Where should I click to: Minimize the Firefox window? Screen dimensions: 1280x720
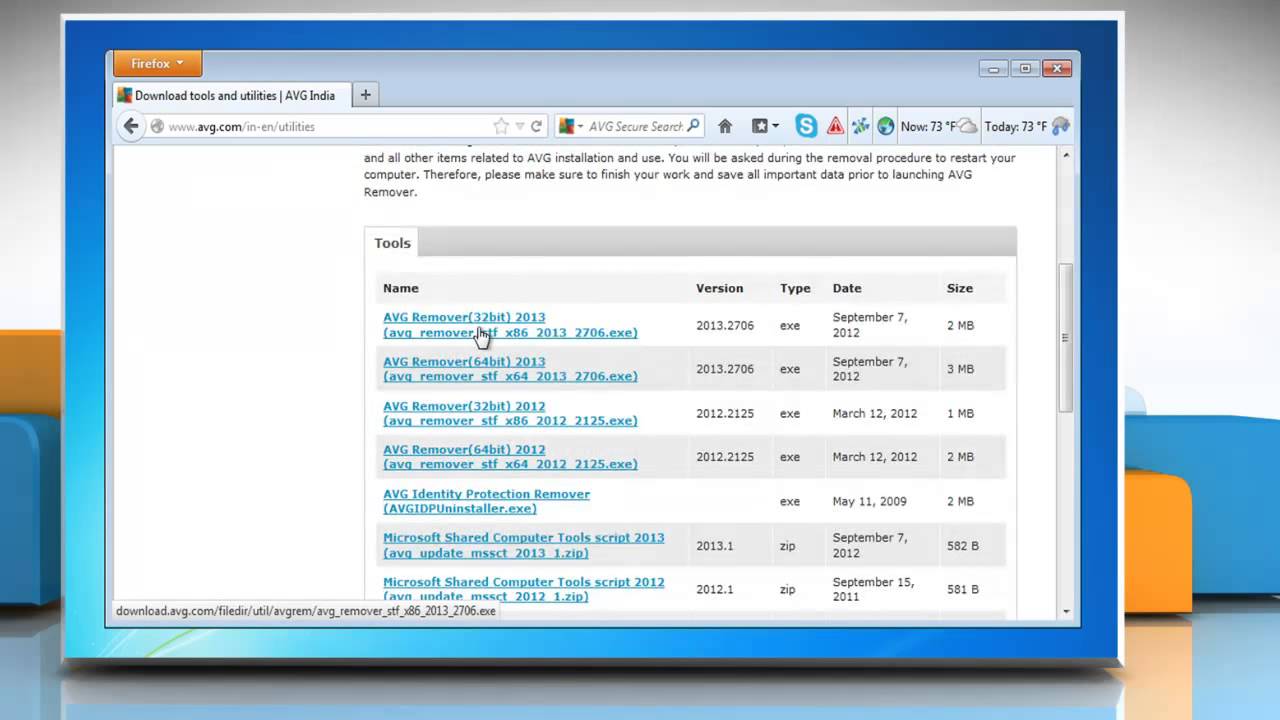point(993,69)
